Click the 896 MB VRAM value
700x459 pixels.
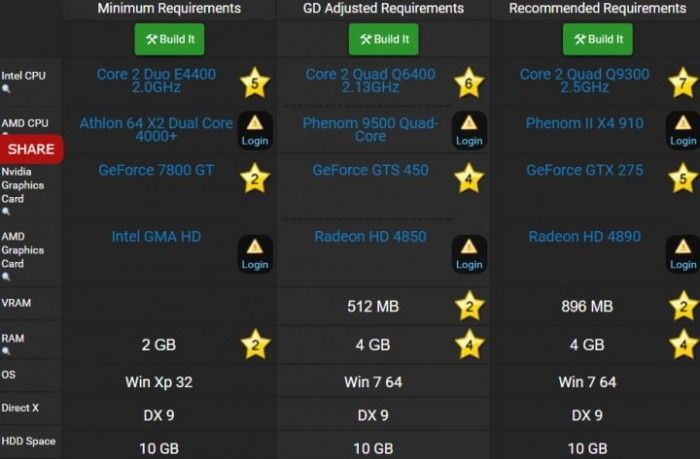(x=587, y=306)
